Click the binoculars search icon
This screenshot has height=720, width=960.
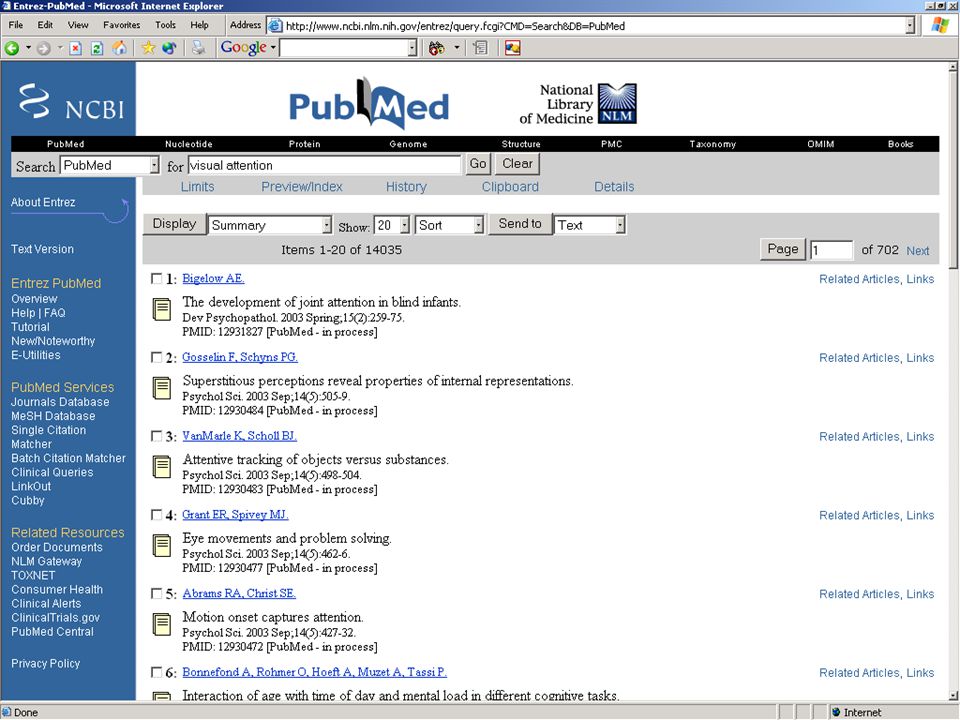tap(436, 48)
